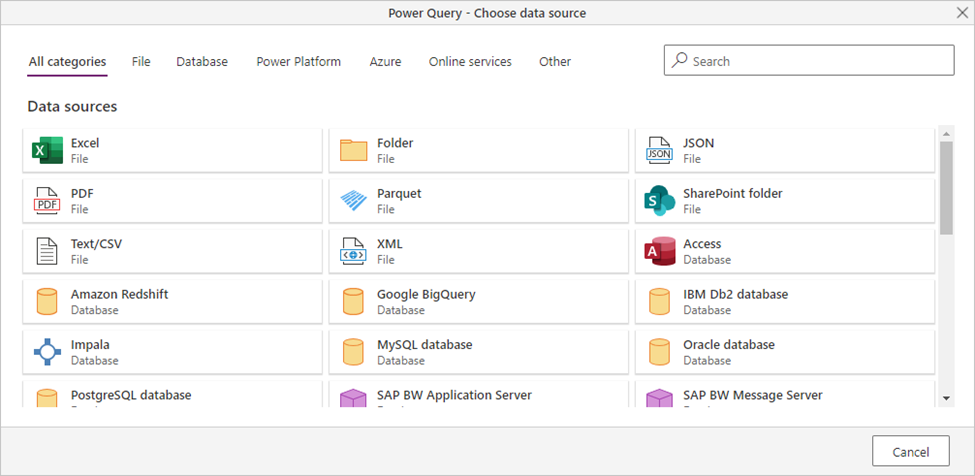Click the "Oracle database" label
This screenshot has width=975, height=476.
729,344
